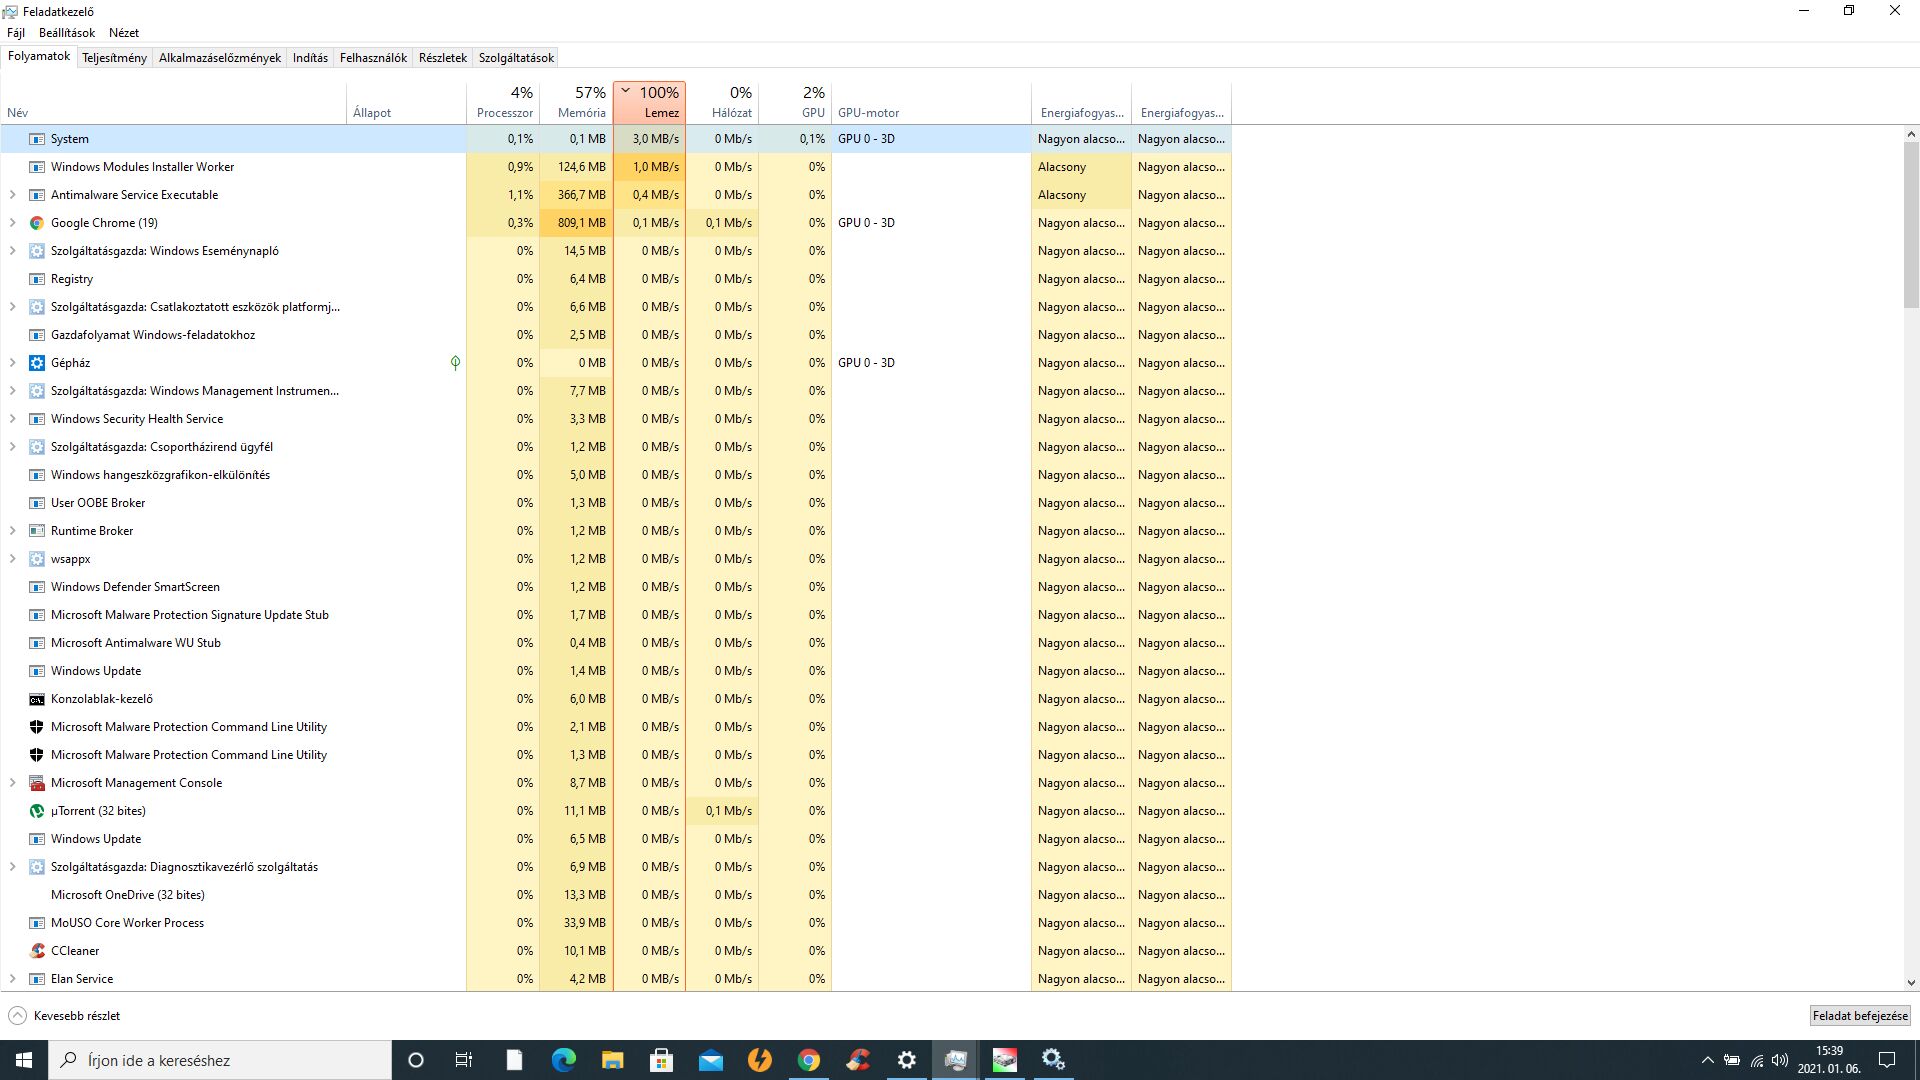The image size is (1920, 1080).
Task: Click the process list vertical scrollbar thumb
Action: point(1911,225)
